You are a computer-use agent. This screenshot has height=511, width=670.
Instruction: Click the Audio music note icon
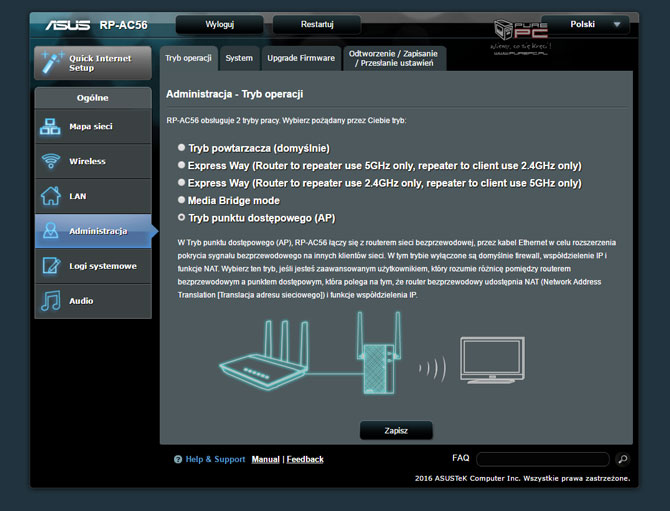50,300
